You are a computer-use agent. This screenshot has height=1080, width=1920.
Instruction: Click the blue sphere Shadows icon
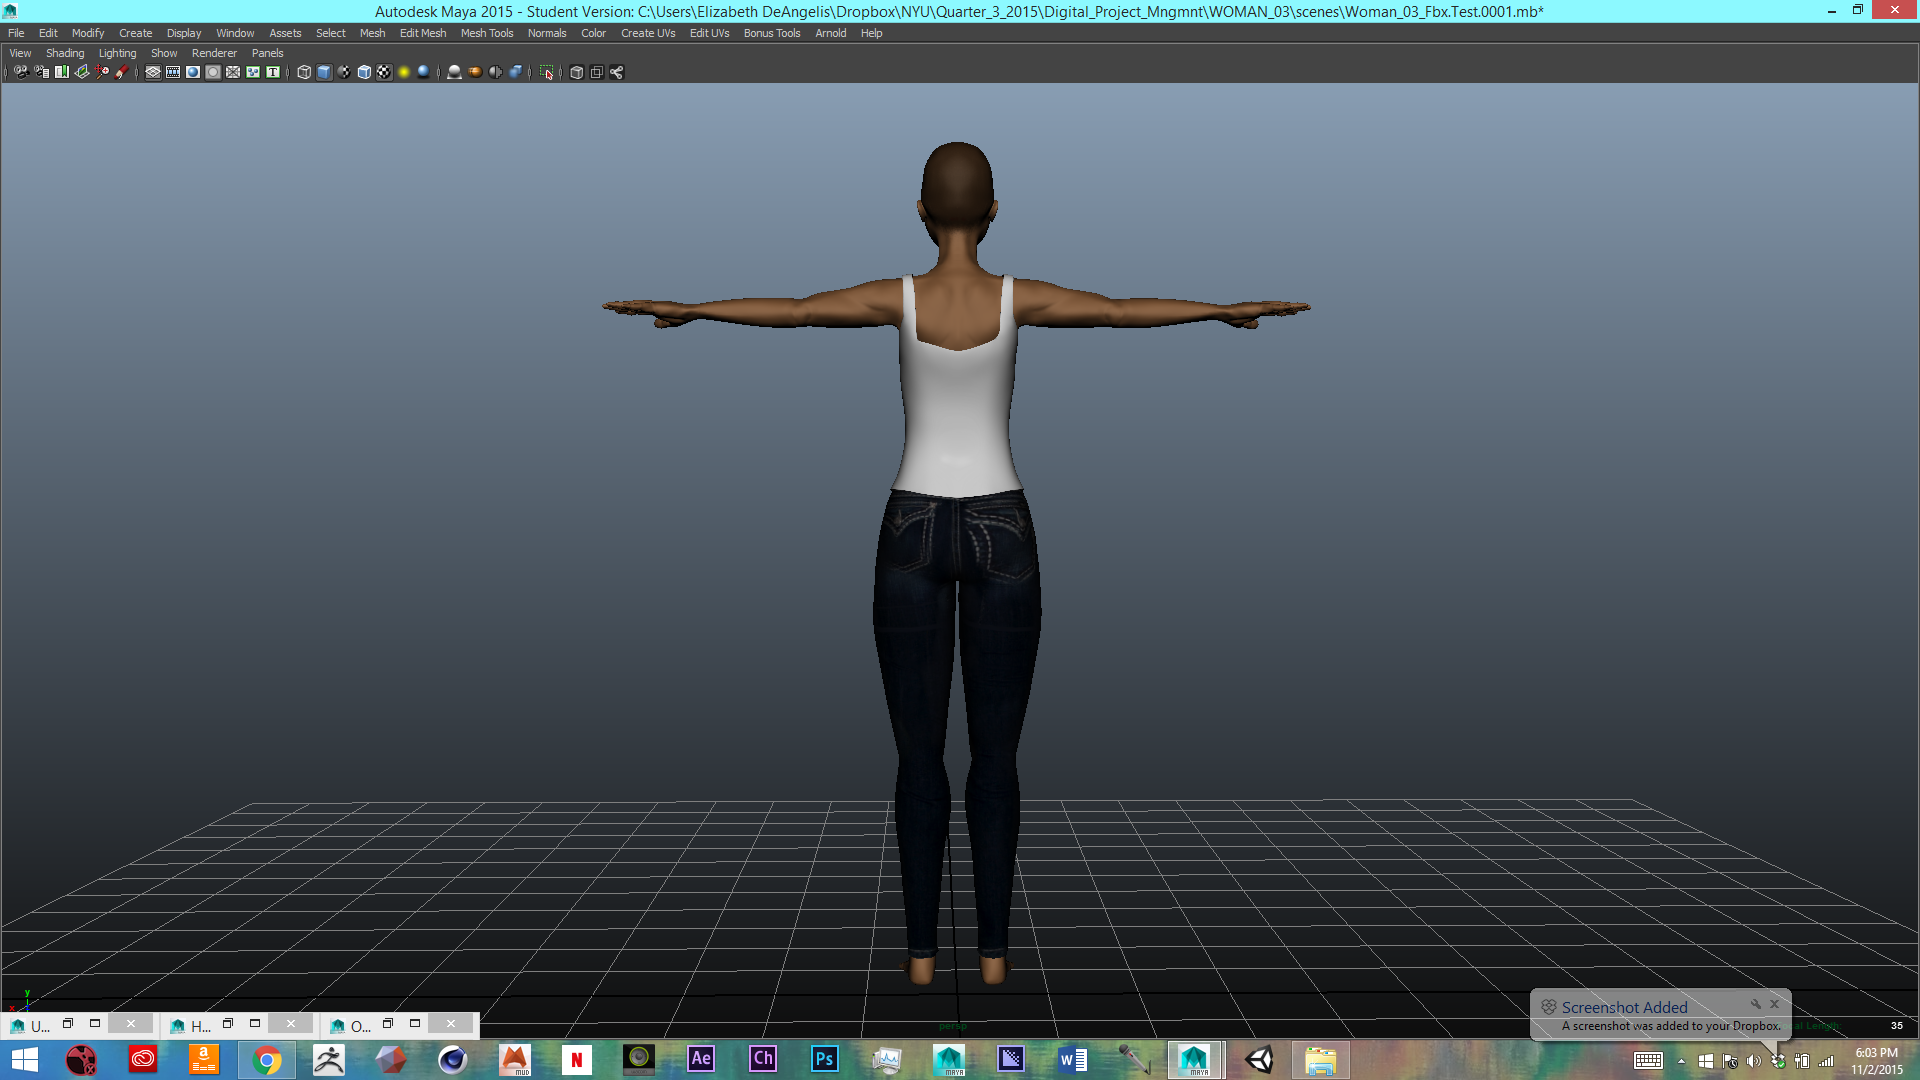pos(424,72)
